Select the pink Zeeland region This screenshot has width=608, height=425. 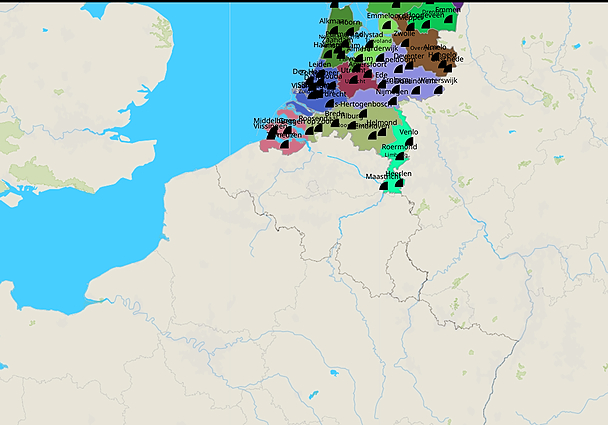coord(266,145)
